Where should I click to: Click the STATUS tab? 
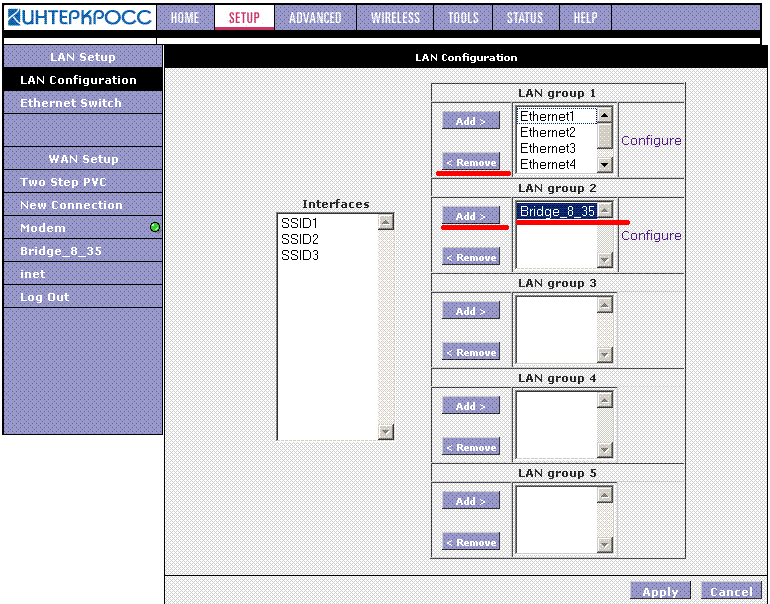(x=524, y=17)
